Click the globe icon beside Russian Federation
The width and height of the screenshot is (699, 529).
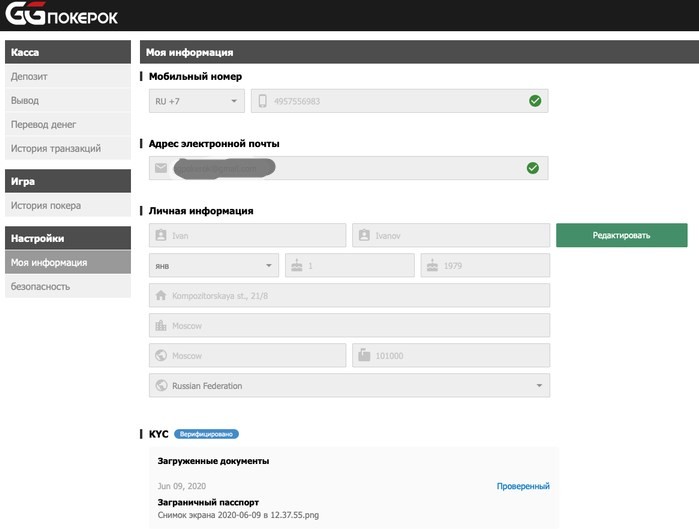click(160, 385)
